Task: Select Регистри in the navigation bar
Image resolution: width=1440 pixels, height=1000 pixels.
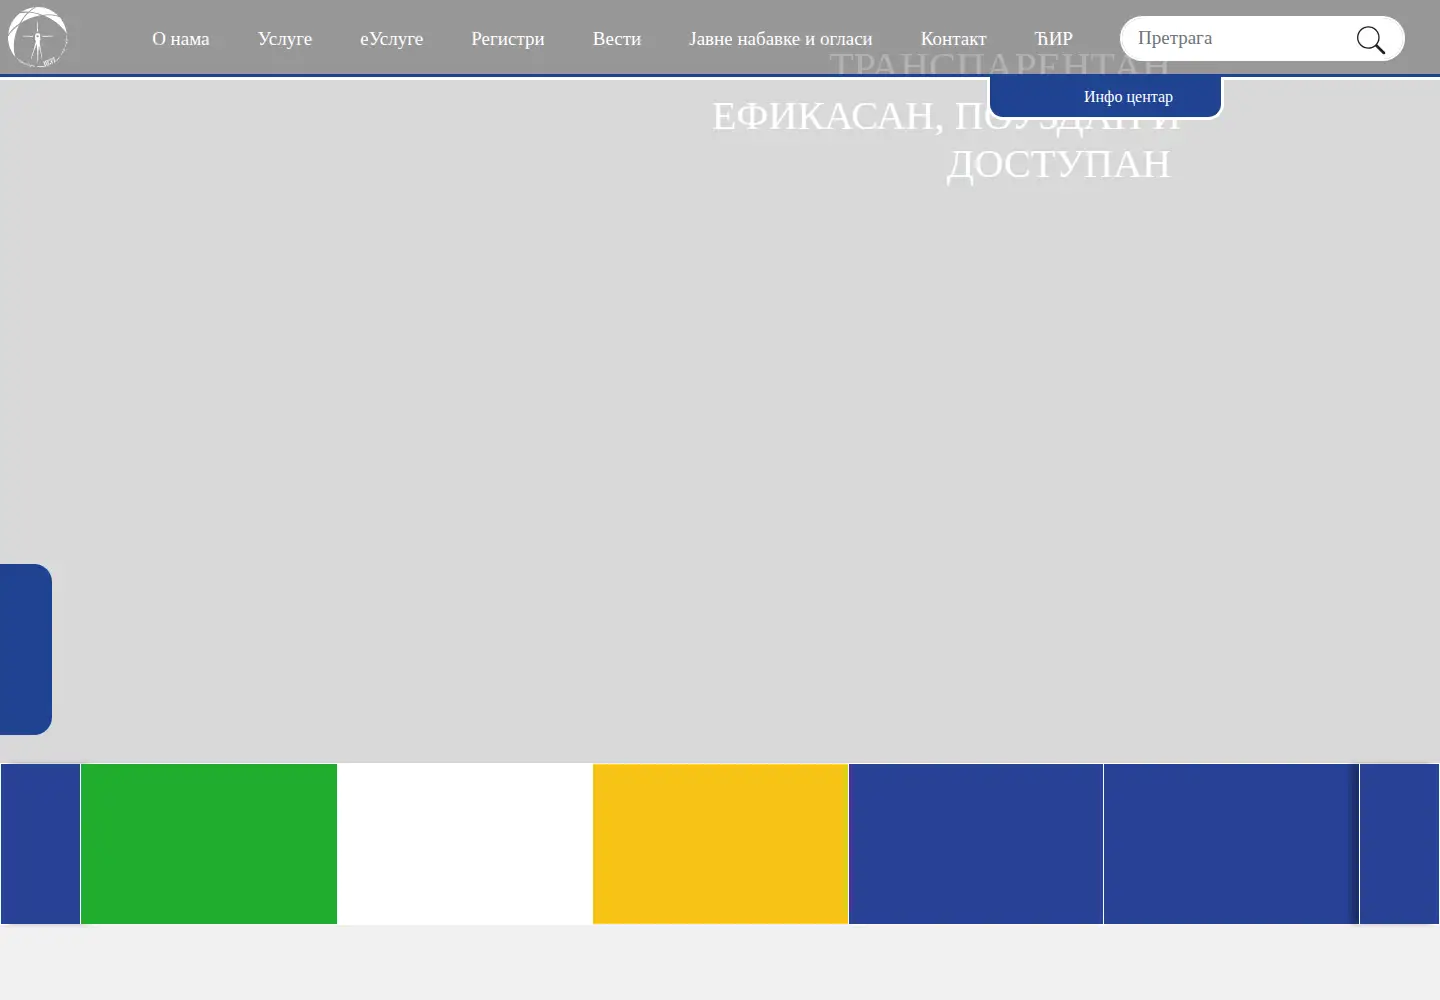Action: point(508,39)
